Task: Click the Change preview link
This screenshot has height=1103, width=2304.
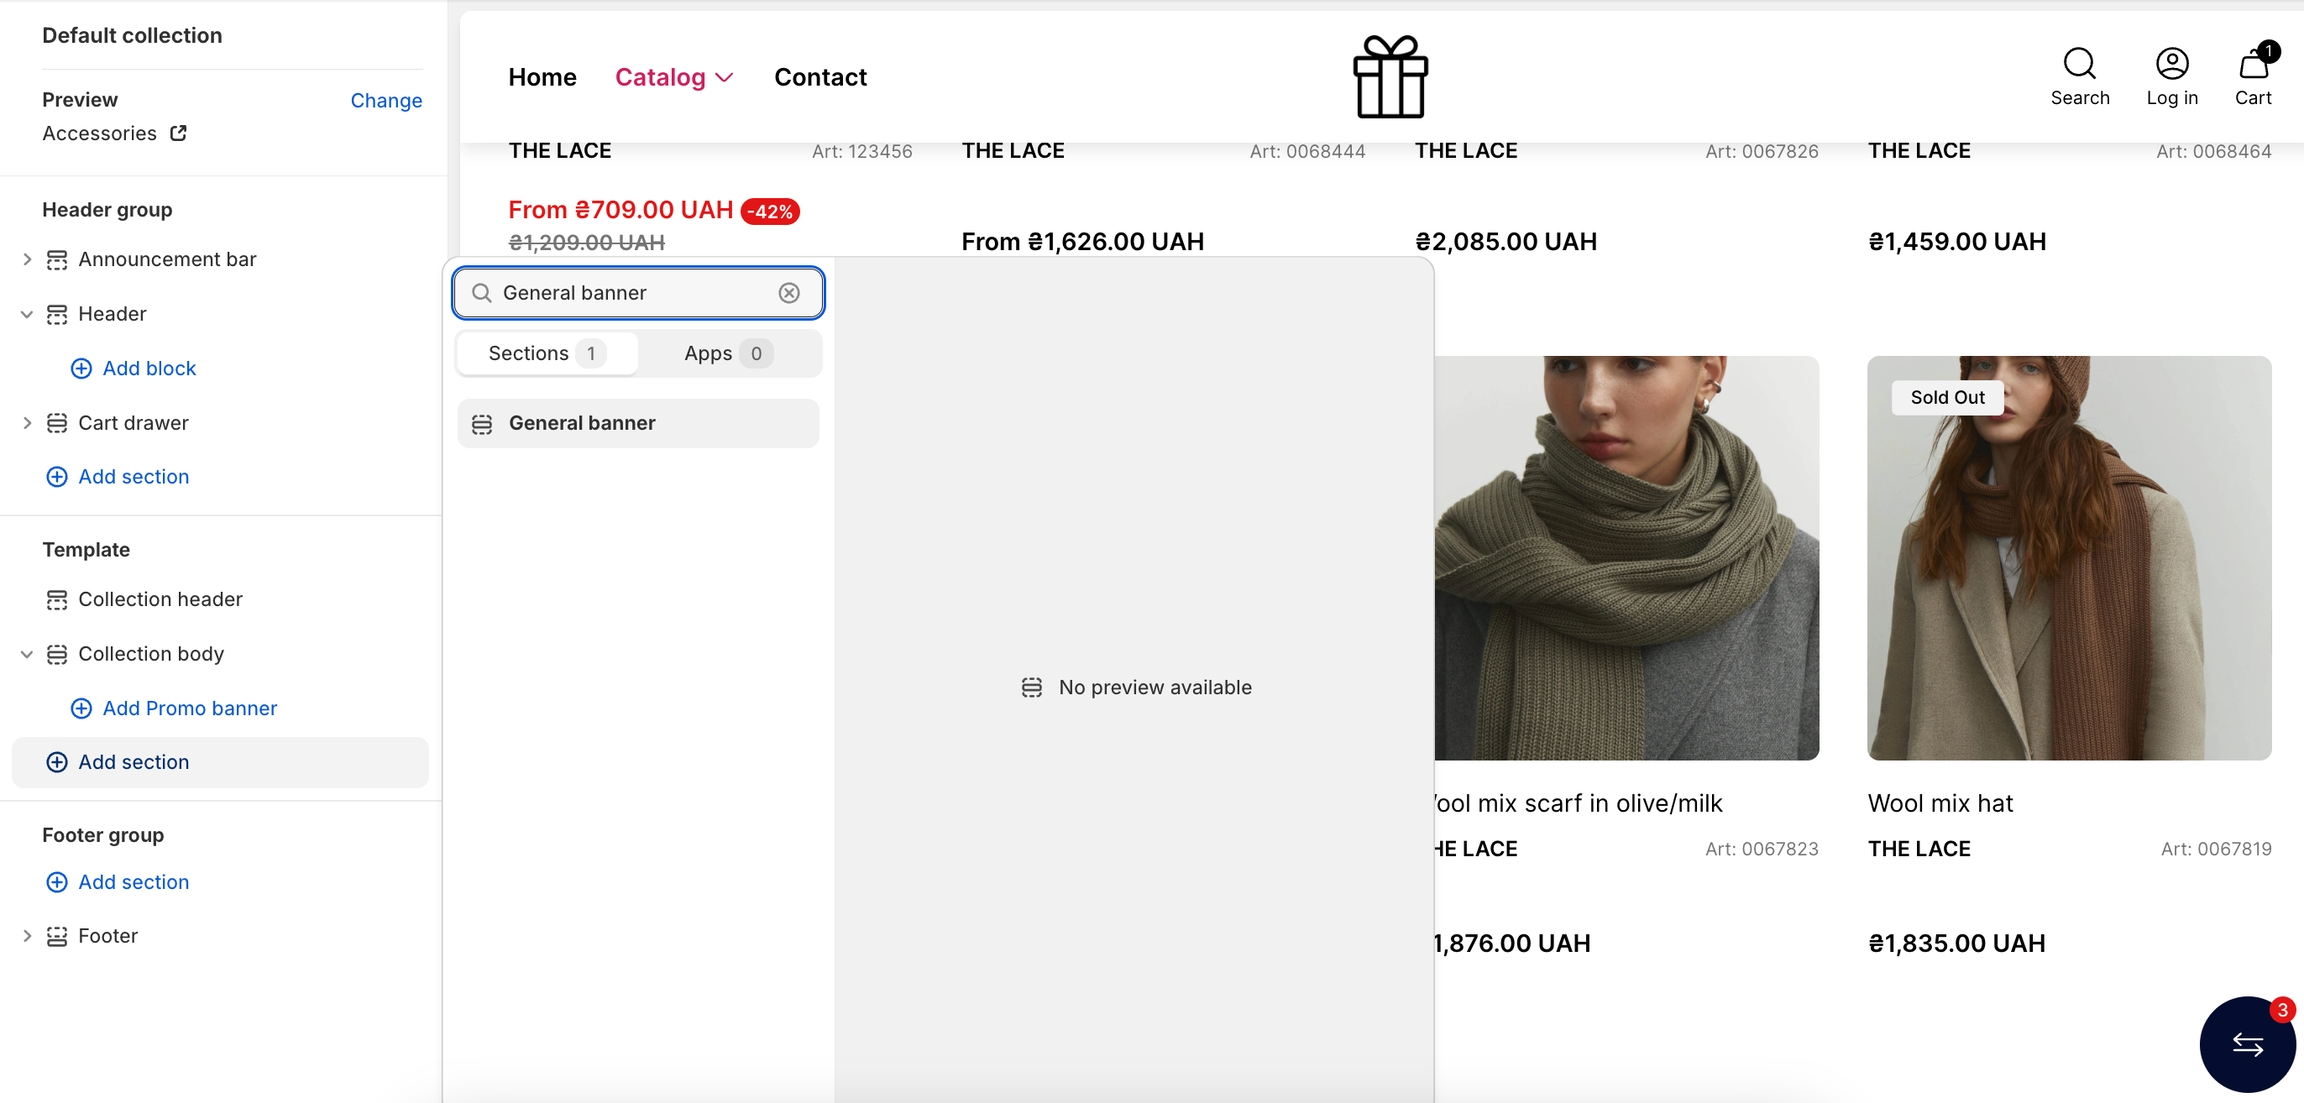Action: [x=386, y=100]
